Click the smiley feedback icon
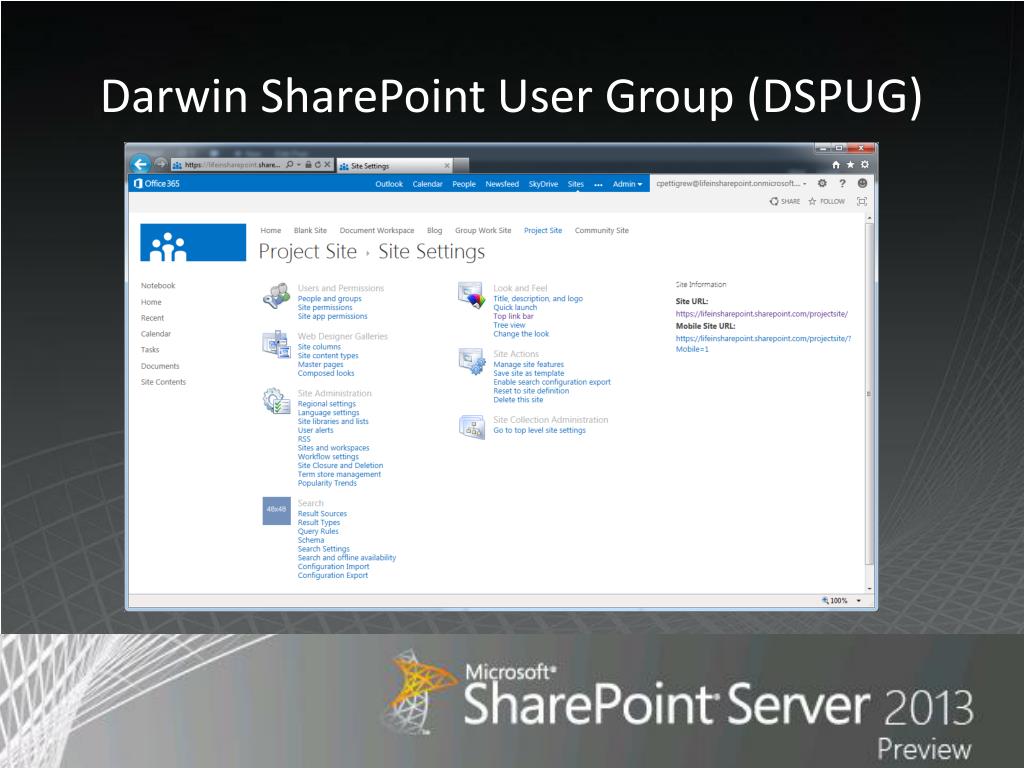 click(x=862, y=184)
